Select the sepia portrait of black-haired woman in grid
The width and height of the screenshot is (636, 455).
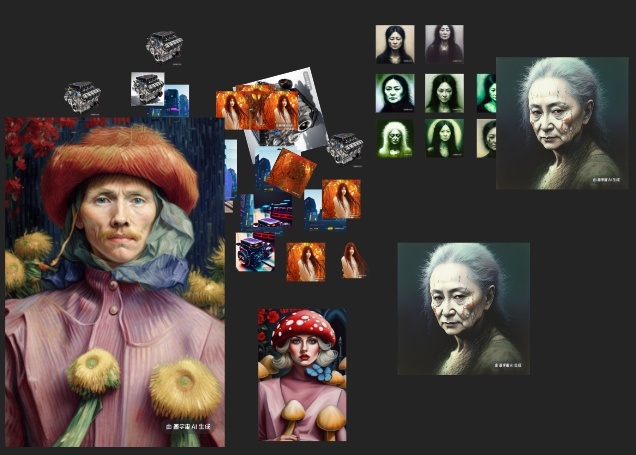pyautogui.click(x=395, y=44)
